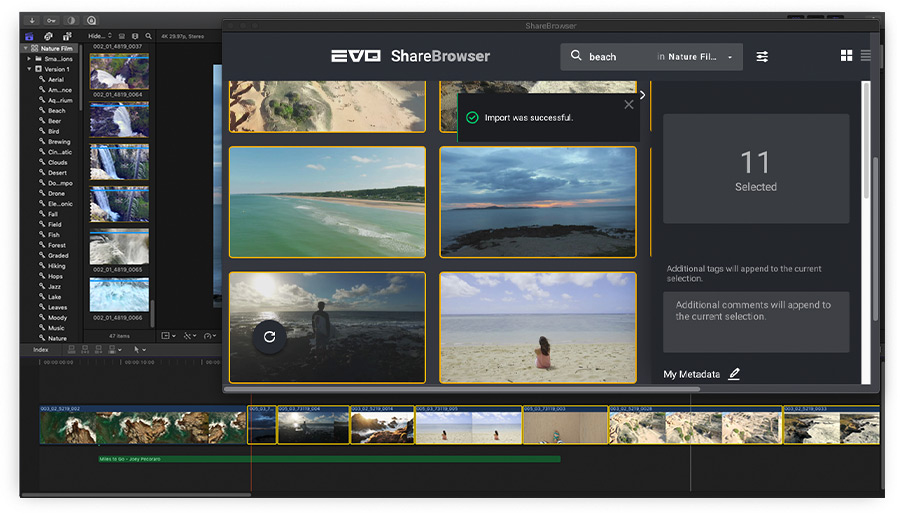Expand the Sma...ions folder triangle
The image size is (900, 514).
point(29,59)
